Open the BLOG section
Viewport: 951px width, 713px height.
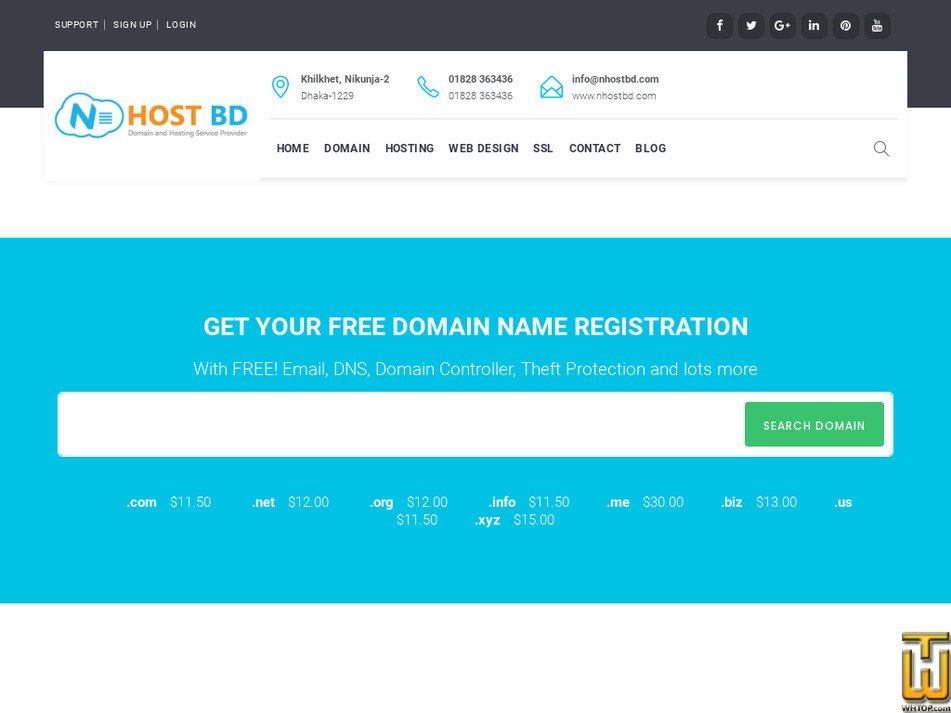coord(650,148)
